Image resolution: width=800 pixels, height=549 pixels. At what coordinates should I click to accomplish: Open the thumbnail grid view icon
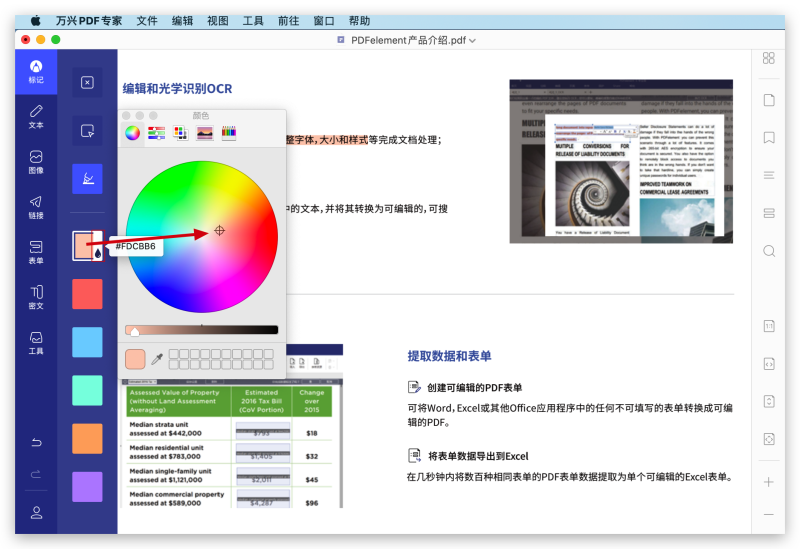pyautogui.click(x=768, y=58)
